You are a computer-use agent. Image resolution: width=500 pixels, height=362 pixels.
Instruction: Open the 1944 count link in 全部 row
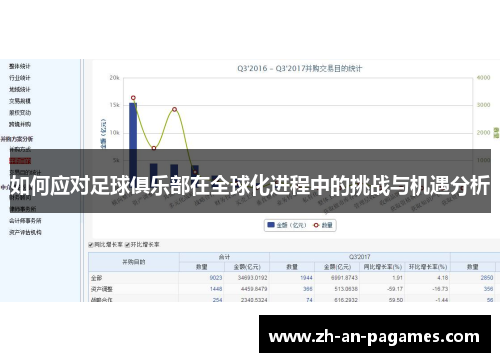(x=306, y=278)
